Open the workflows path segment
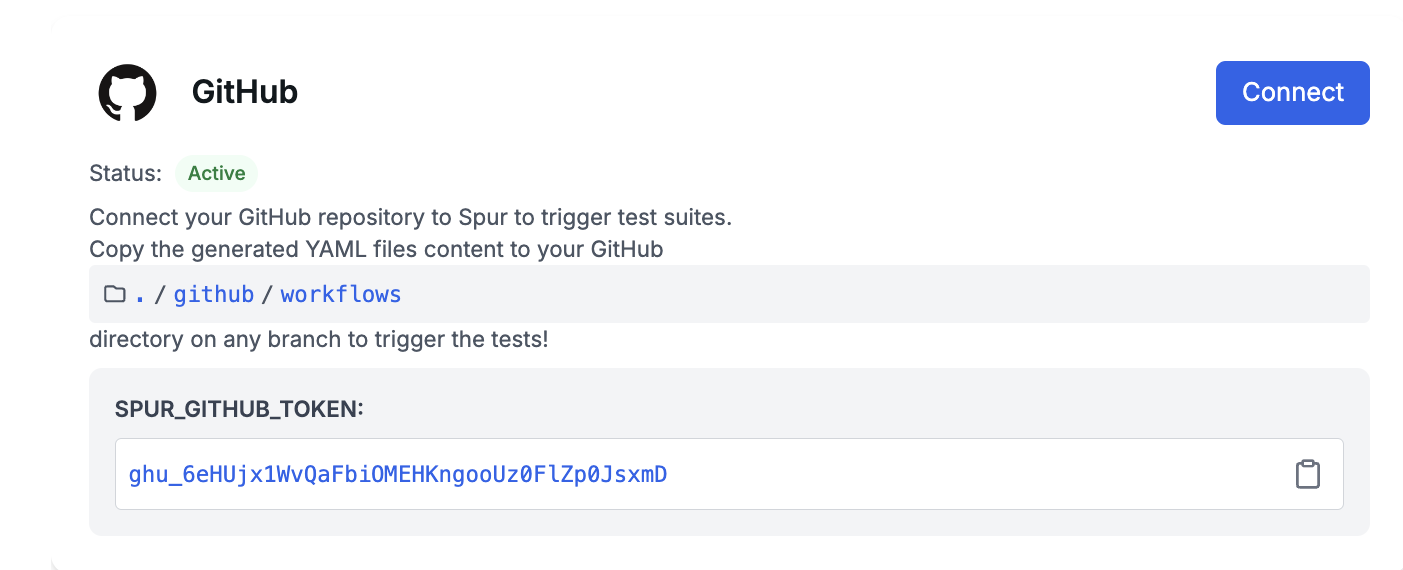Viewport: 1403px width, 570px height. coord(341,294)
